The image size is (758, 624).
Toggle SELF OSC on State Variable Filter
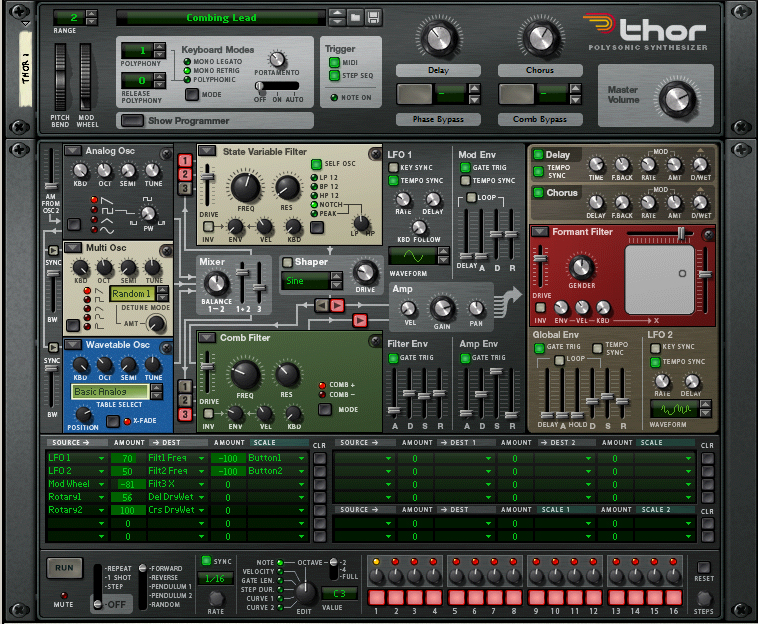click(316, 164)
